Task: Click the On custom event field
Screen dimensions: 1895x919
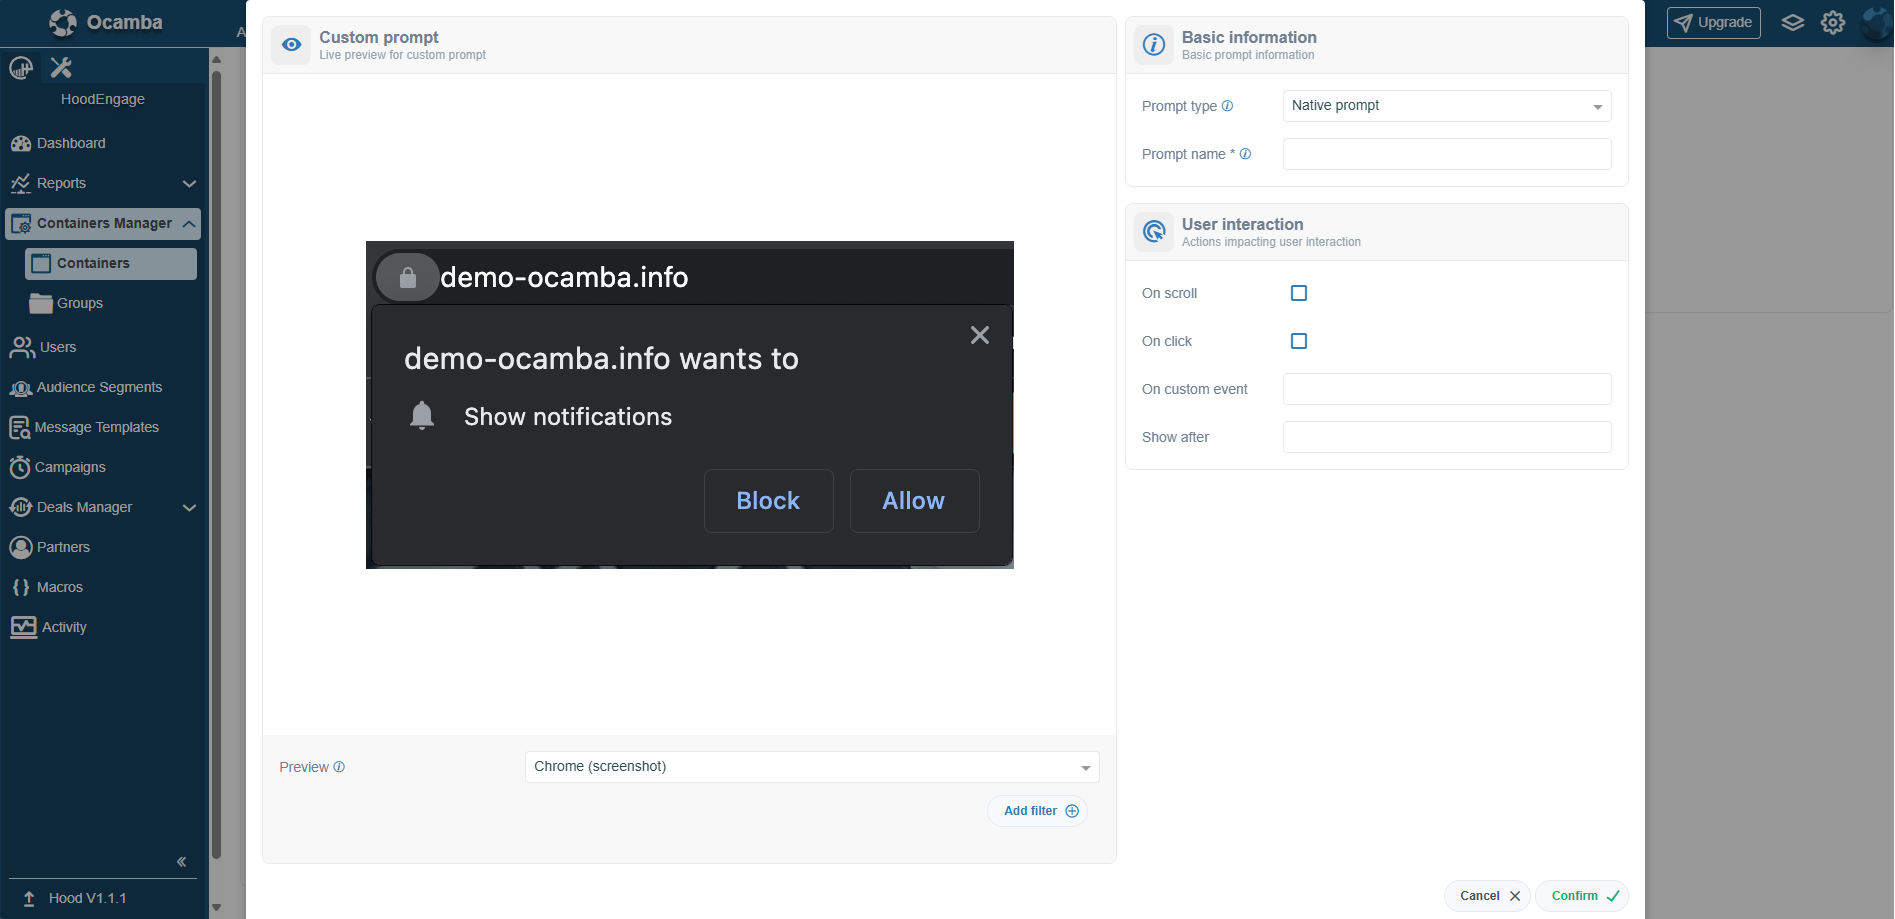Action: tap(1447, 389)
